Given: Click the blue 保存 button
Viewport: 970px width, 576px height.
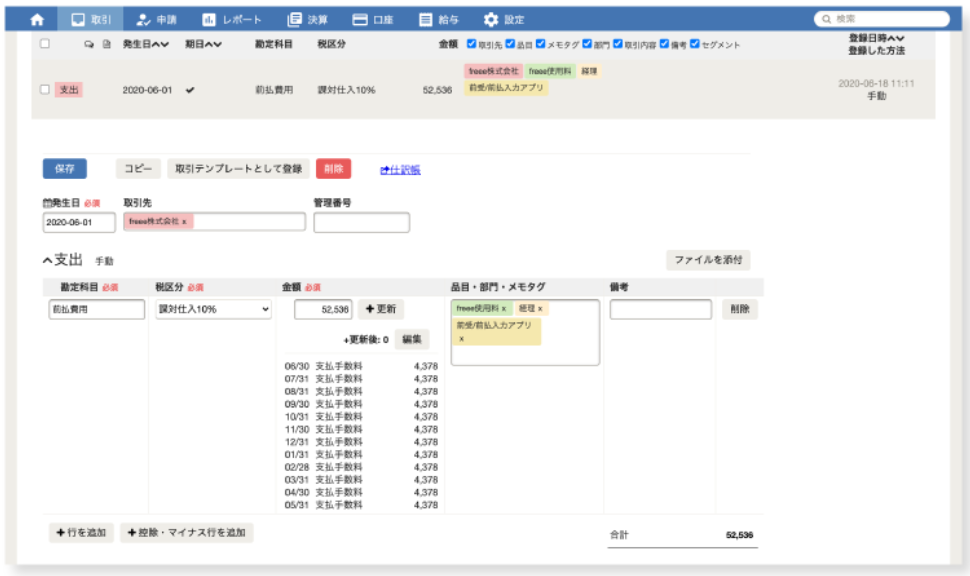Looking at the screenshot, I should point(64,169).
